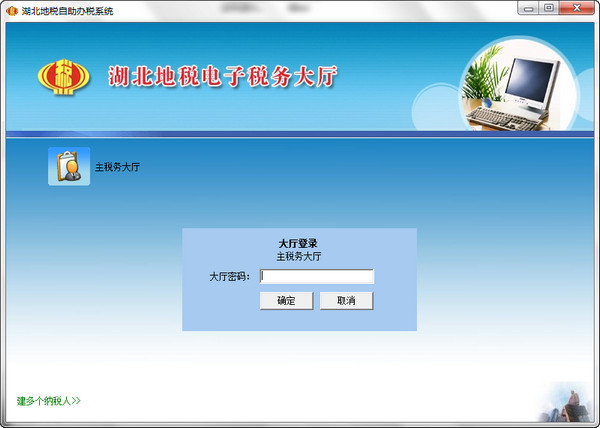The image size is (600, 428).
Task: Minimize the 湖北地税自助办税系统 window
Action: [x=528, y=8]
